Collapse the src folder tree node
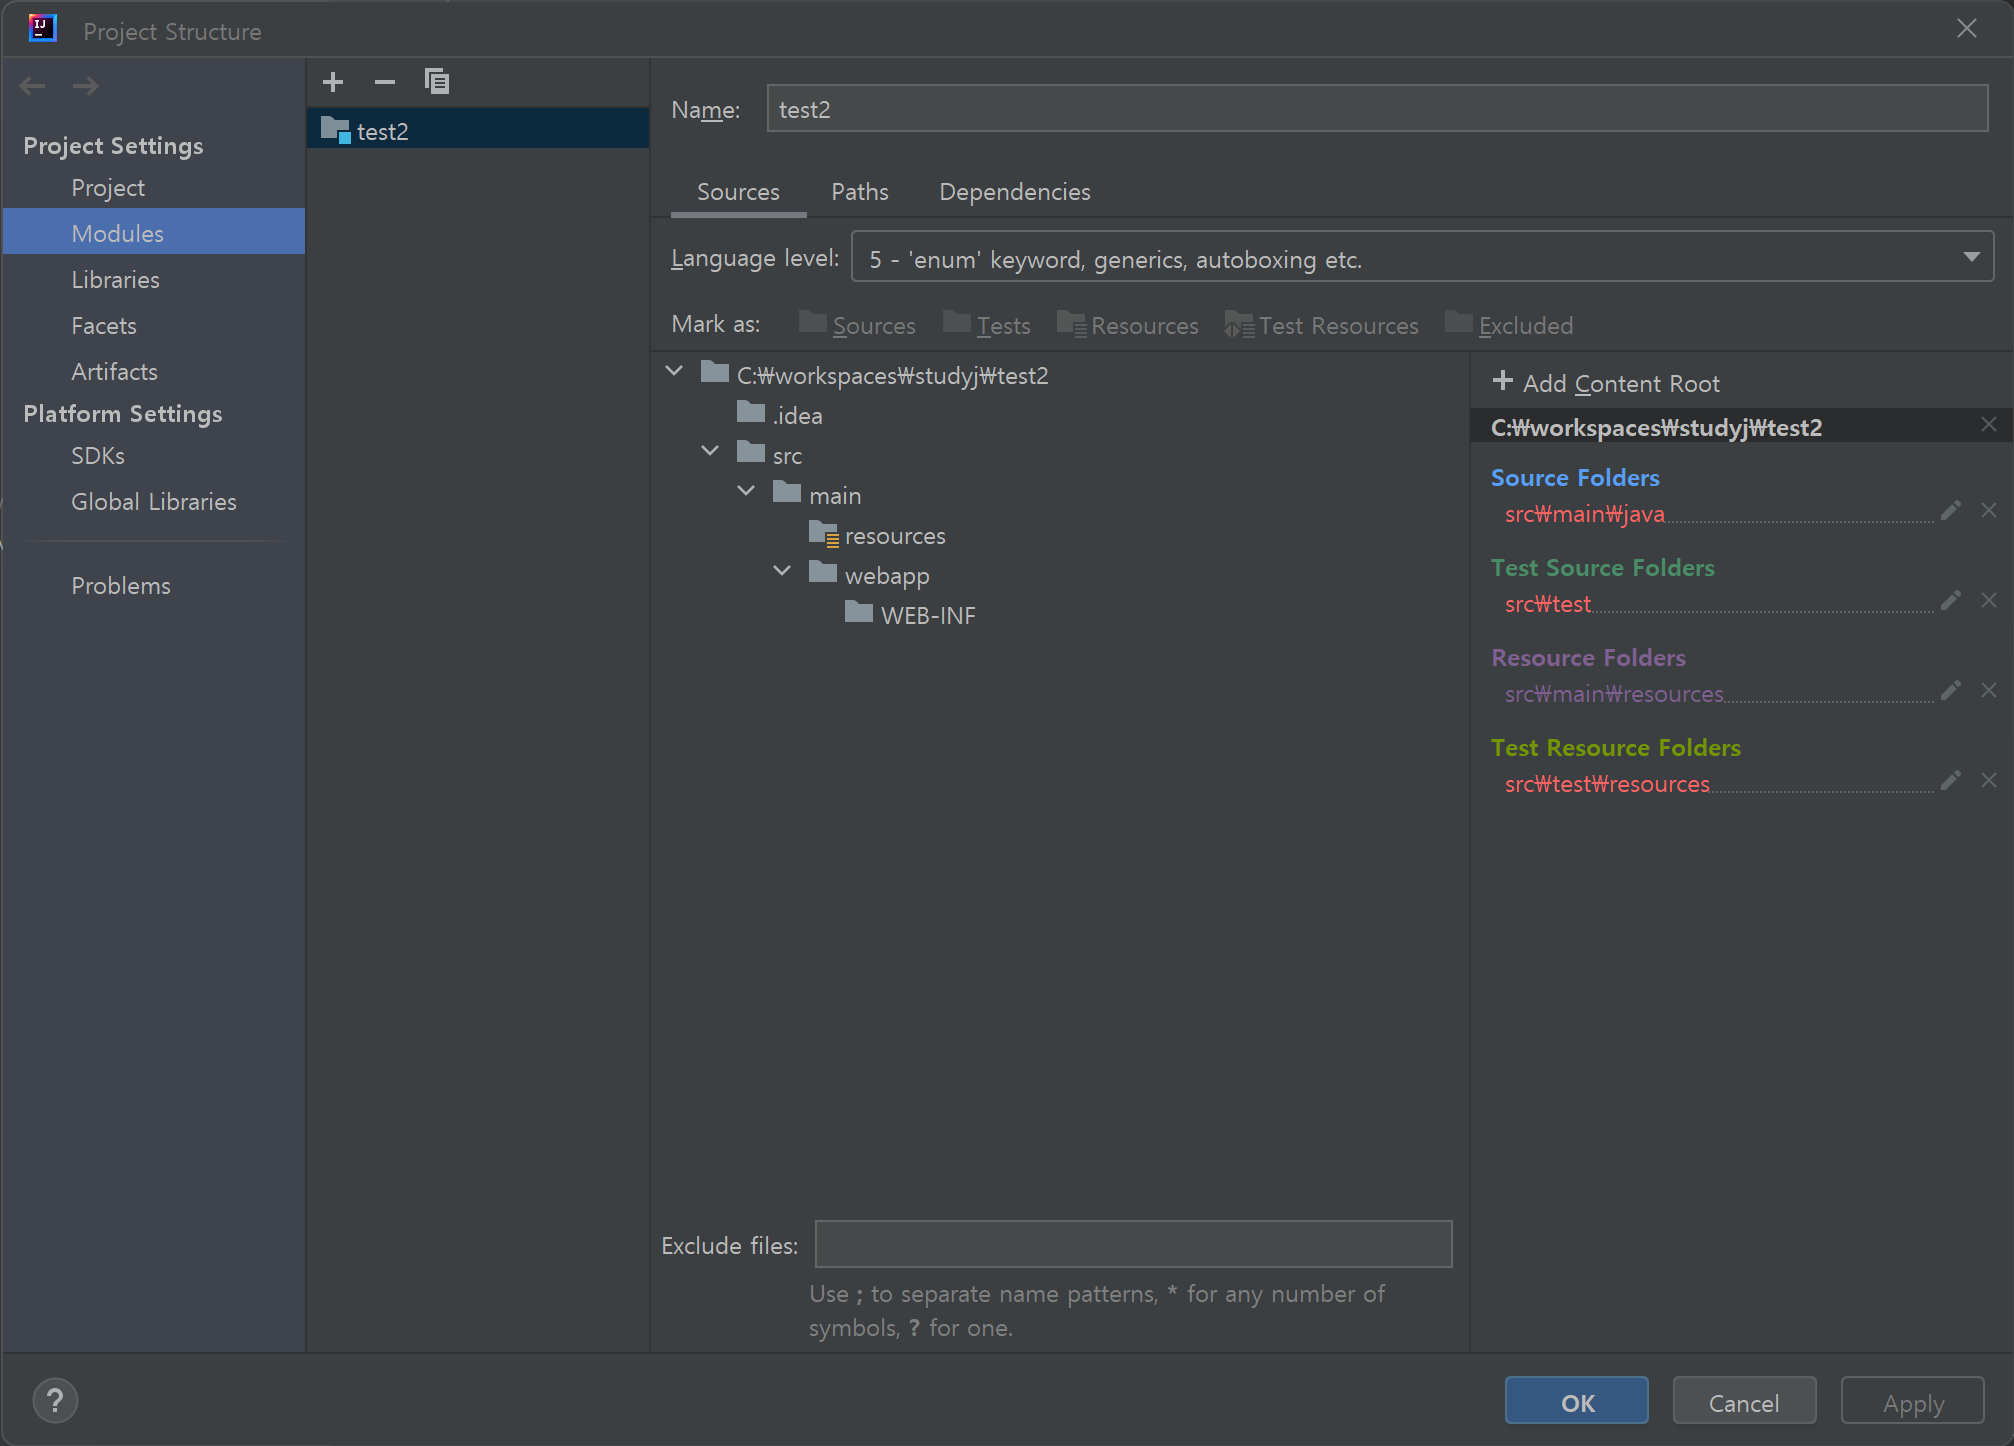This screenshot has height=1446, width=2014. [710, 452]
